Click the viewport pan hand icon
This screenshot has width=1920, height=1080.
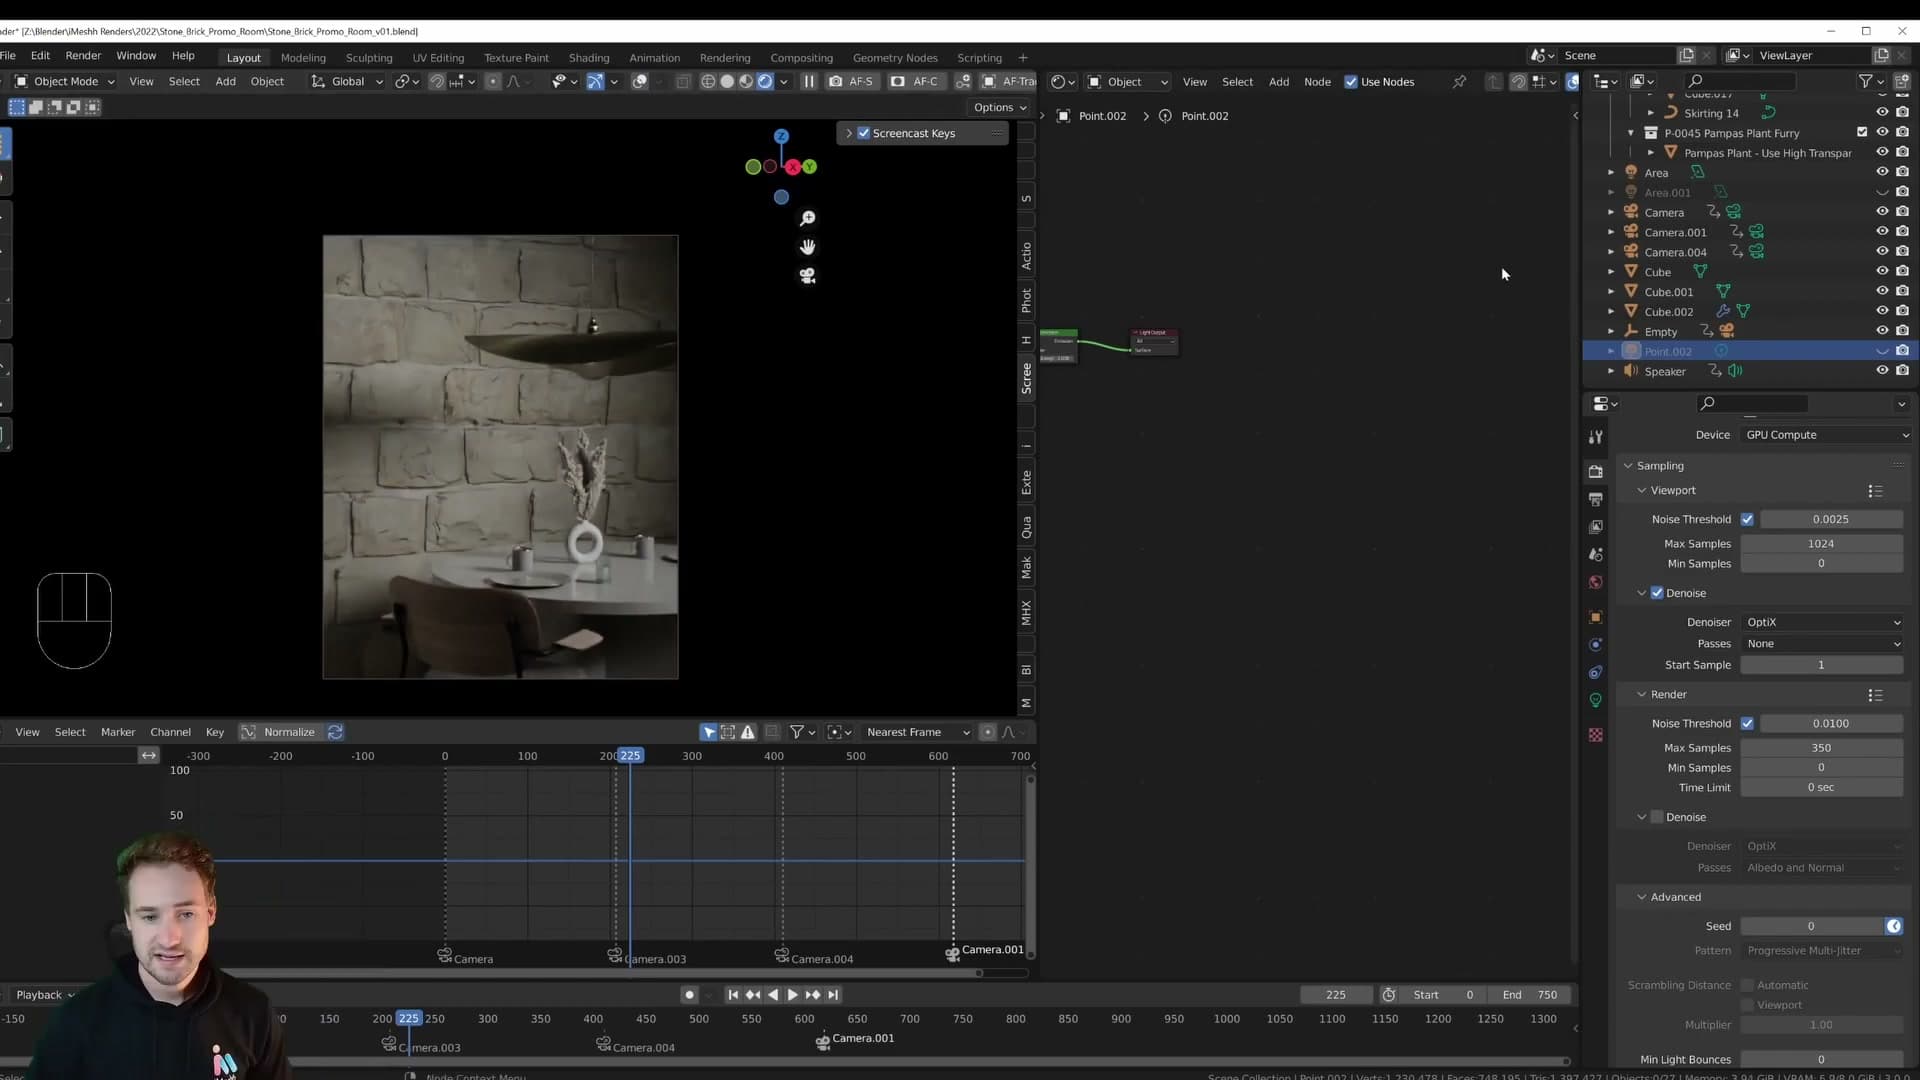point(807,247)
